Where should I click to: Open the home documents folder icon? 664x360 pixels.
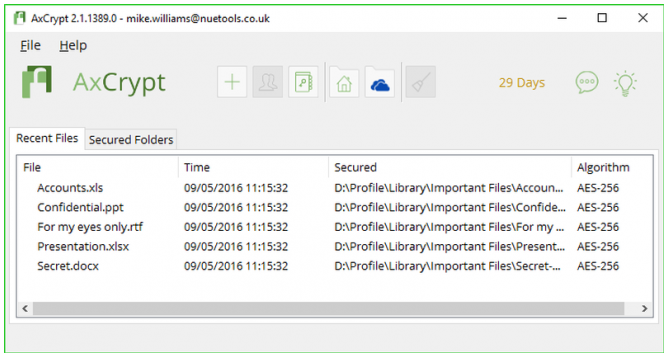pyautogui.click(x=344, y=82)
